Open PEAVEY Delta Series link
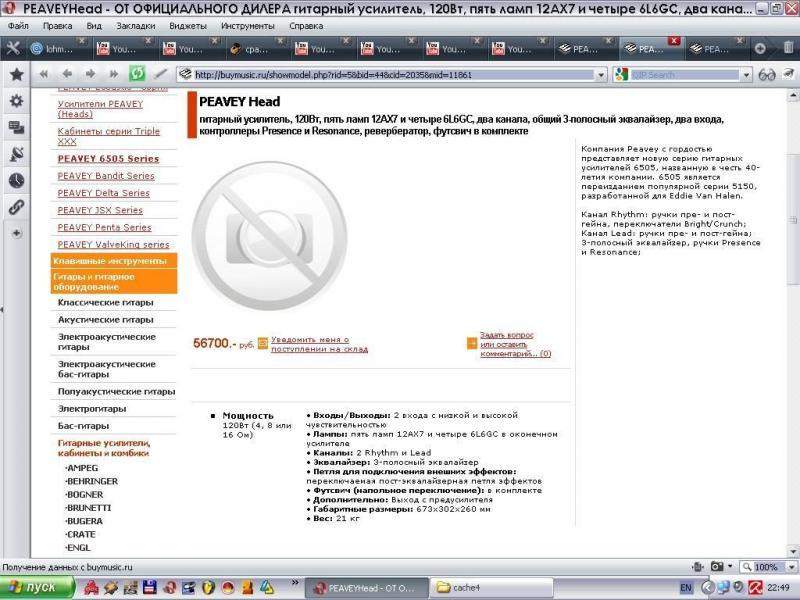Screen dimensions: 800x600 coord(104,193)
